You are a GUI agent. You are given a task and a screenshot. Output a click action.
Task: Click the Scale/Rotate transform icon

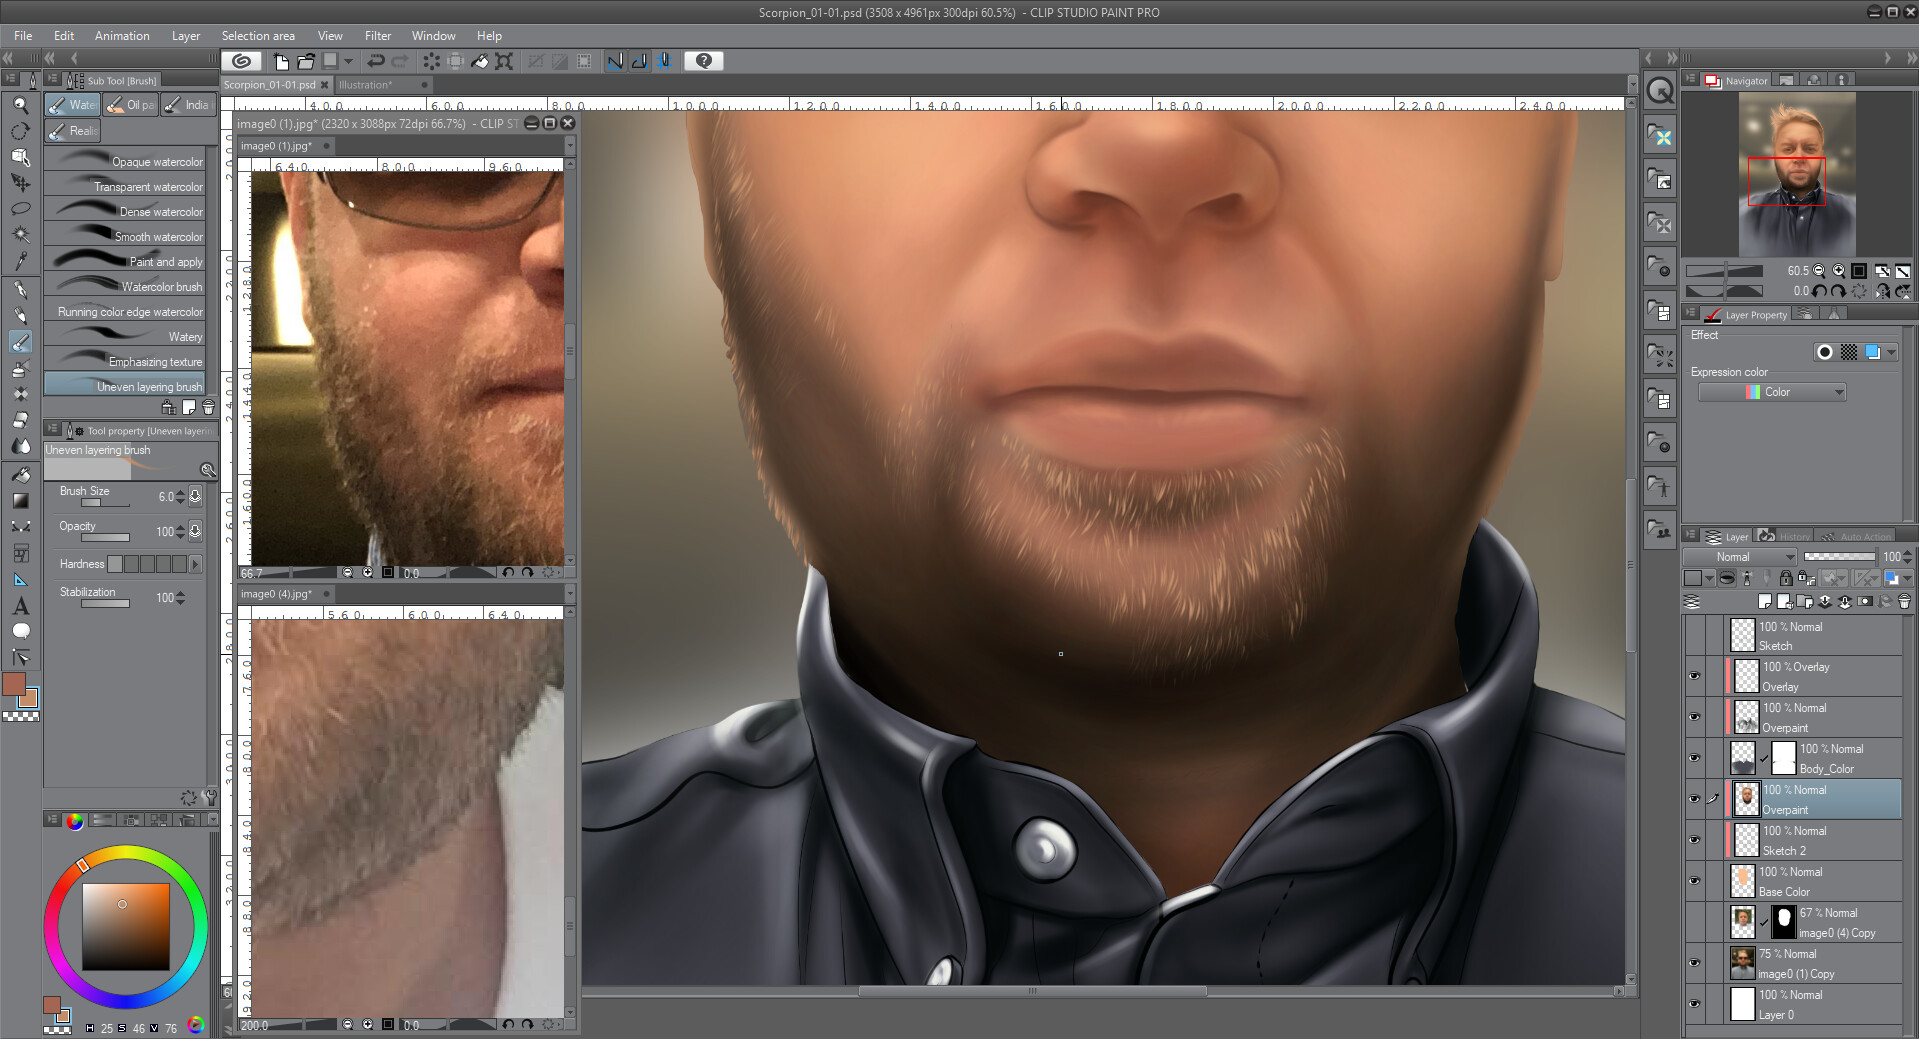click(x=504, y=61)
